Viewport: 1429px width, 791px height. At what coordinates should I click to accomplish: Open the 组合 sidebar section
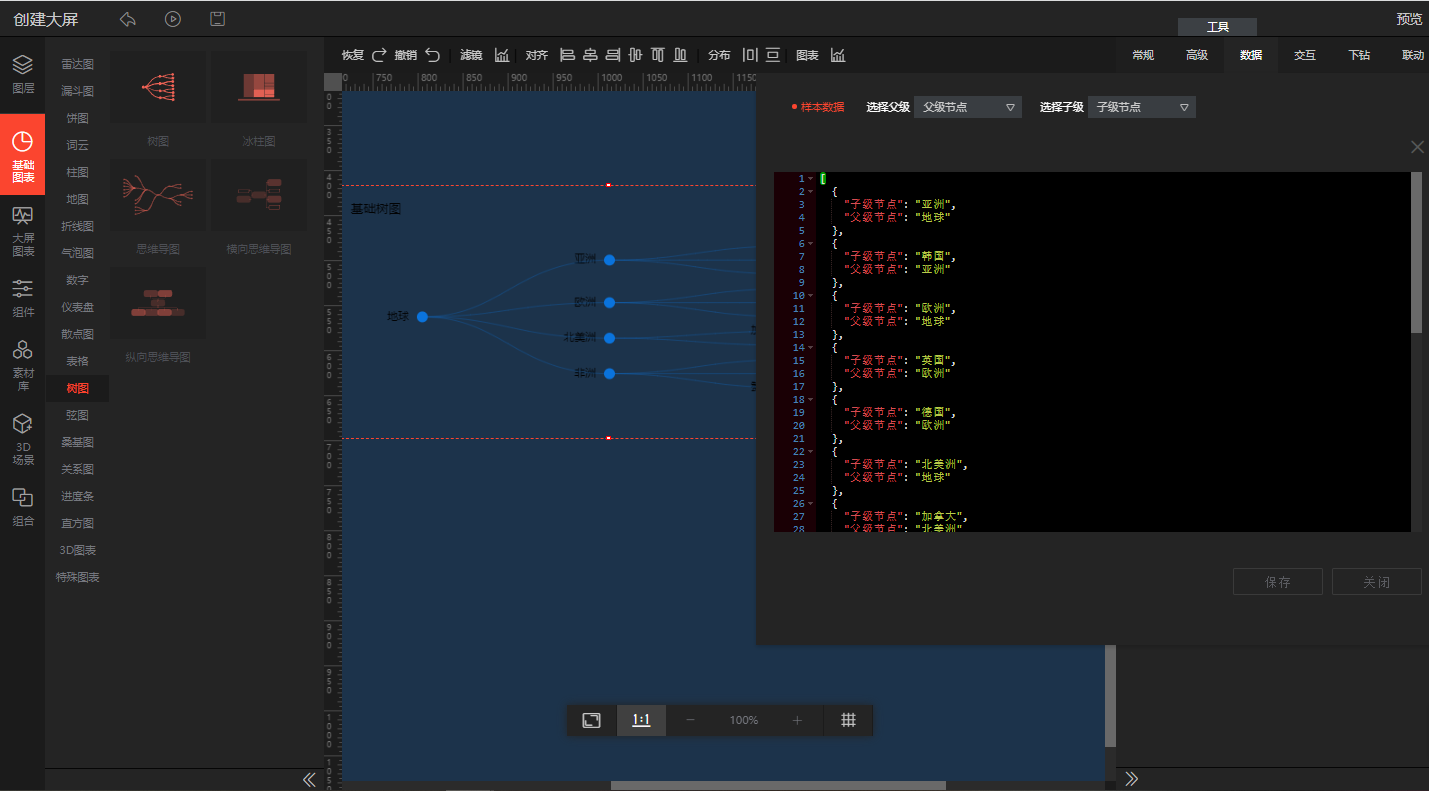point(22,507)
